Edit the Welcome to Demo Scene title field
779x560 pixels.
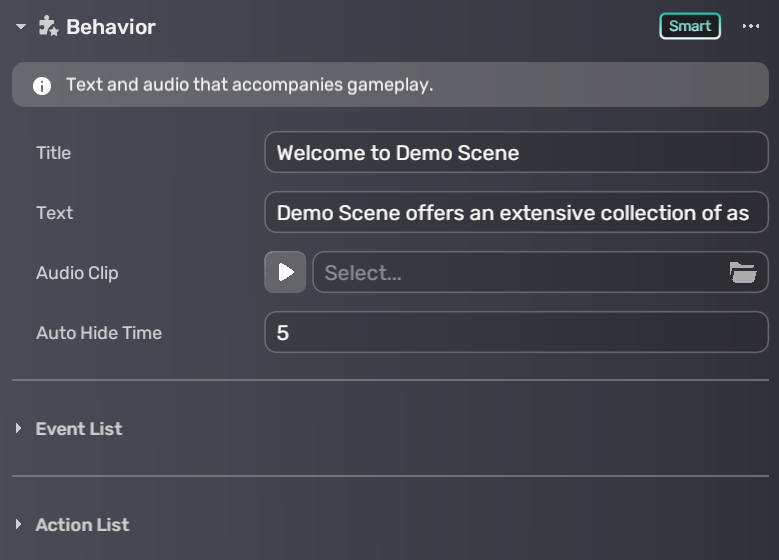pyautogui.click(x=515, y=153)
